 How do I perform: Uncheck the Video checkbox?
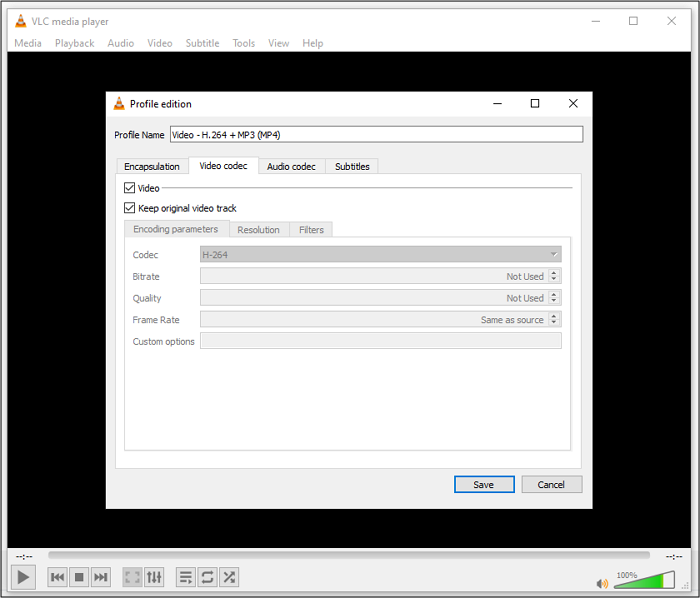[x=129, y=188]
